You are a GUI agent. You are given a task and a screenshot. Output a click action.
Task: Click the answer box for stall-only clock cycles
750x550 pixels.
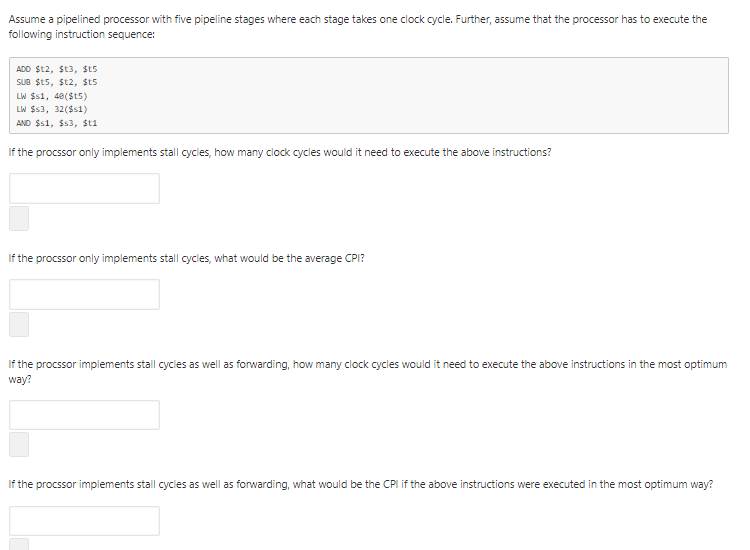pos(84,188)
